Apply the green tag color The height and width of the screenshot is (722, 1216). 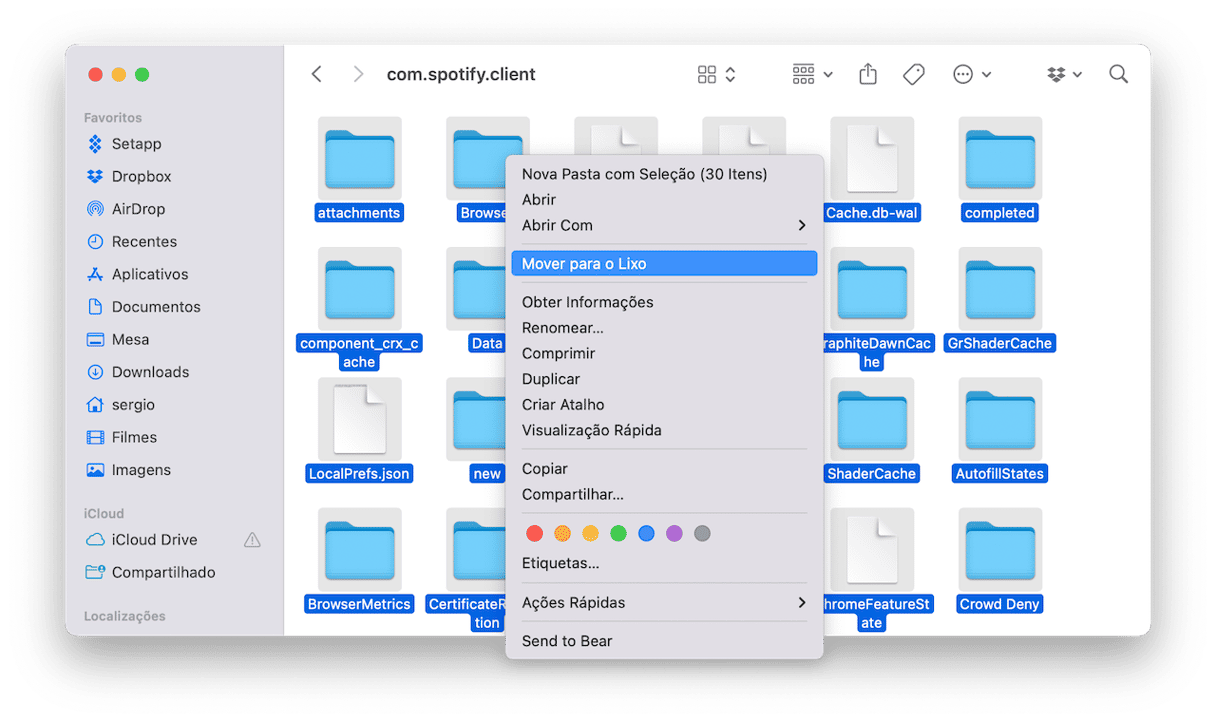pos(619,534)
